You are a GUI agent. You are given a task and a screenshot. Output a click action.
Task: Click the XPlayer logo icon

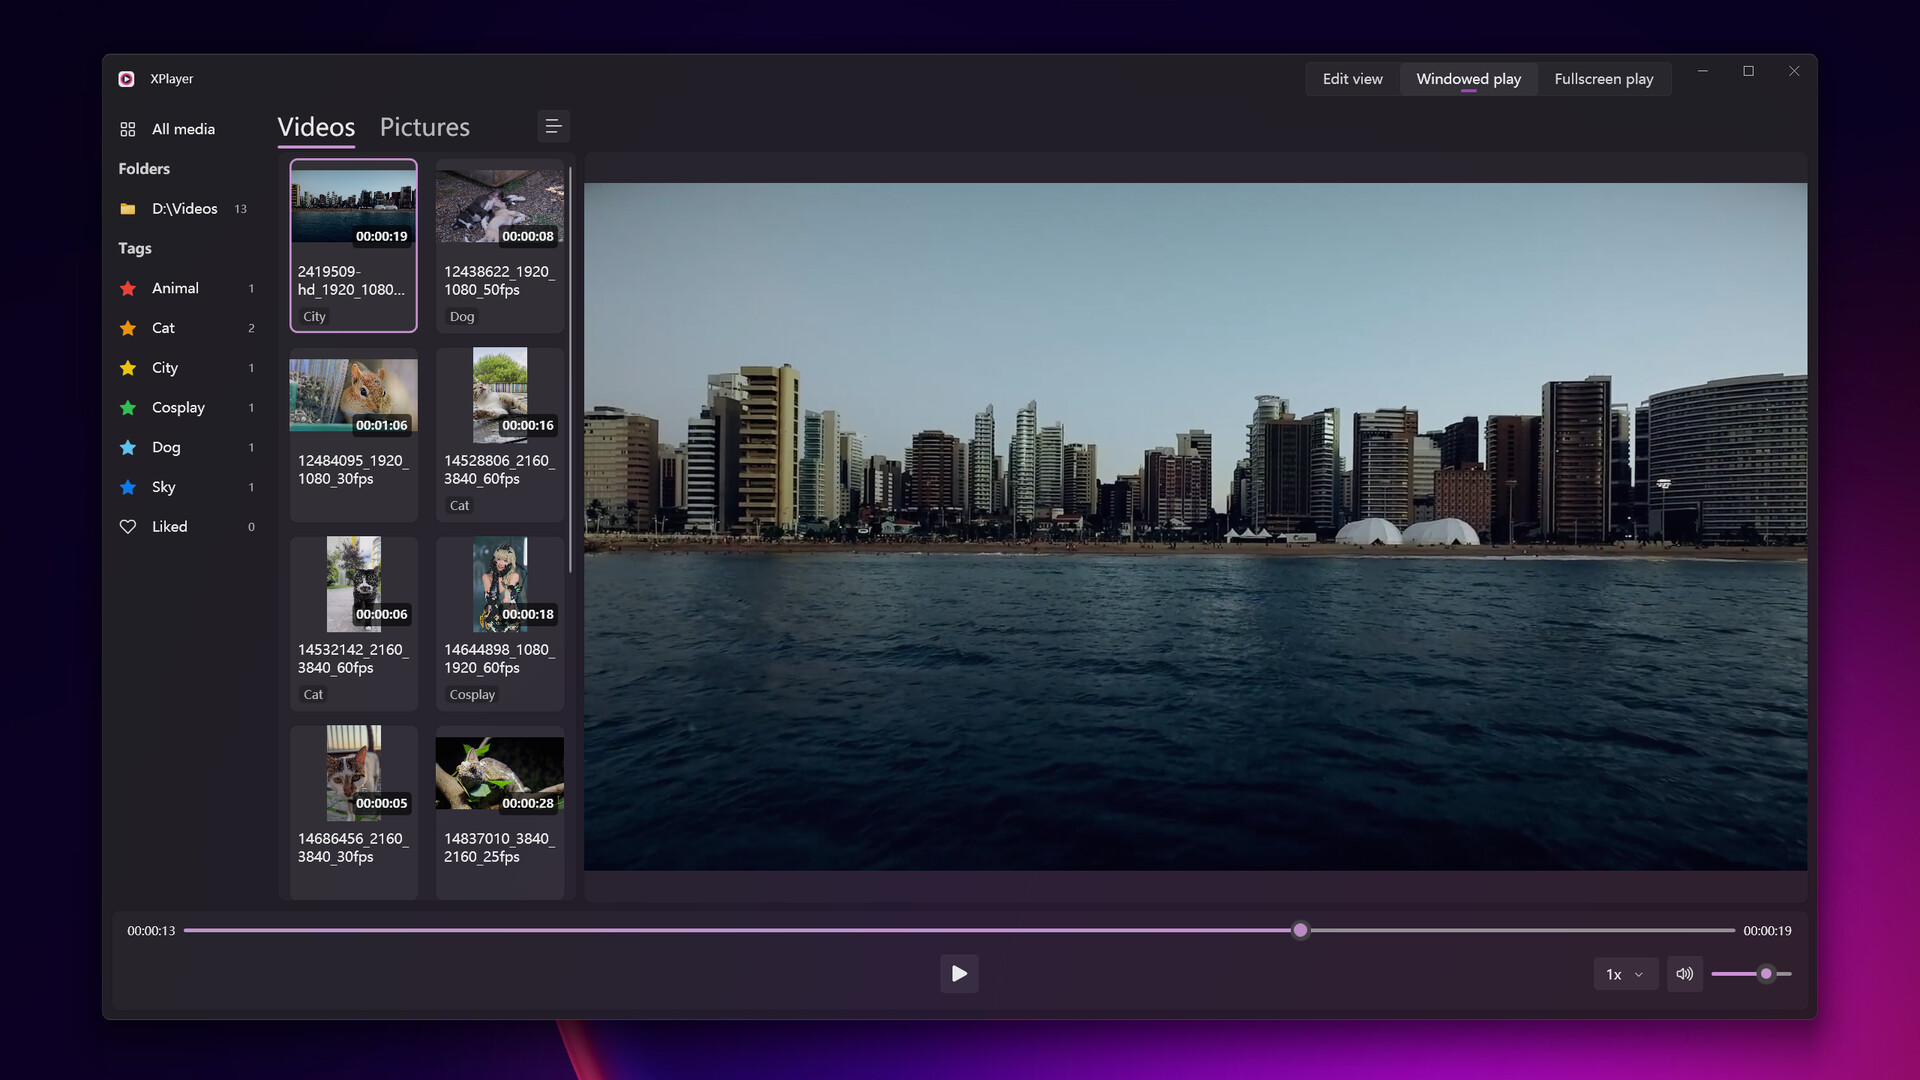pos(126,78)
